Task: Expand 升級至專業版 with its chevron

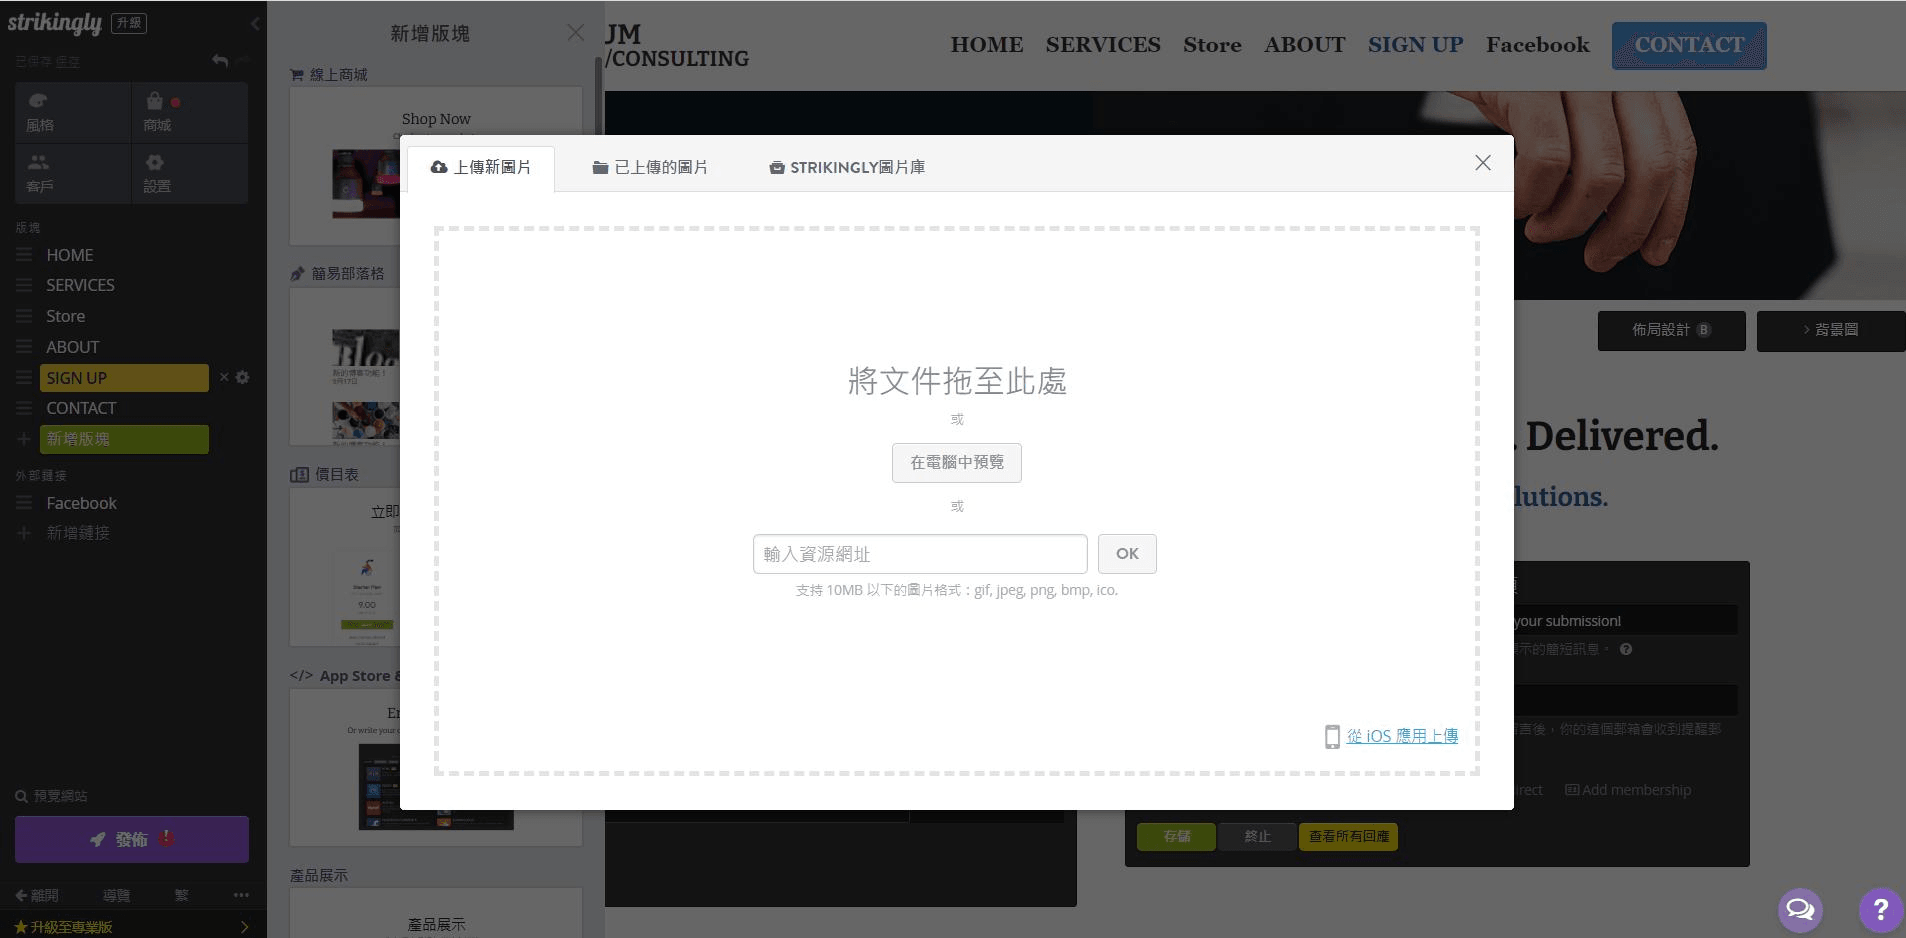Action: pos(243,927)
